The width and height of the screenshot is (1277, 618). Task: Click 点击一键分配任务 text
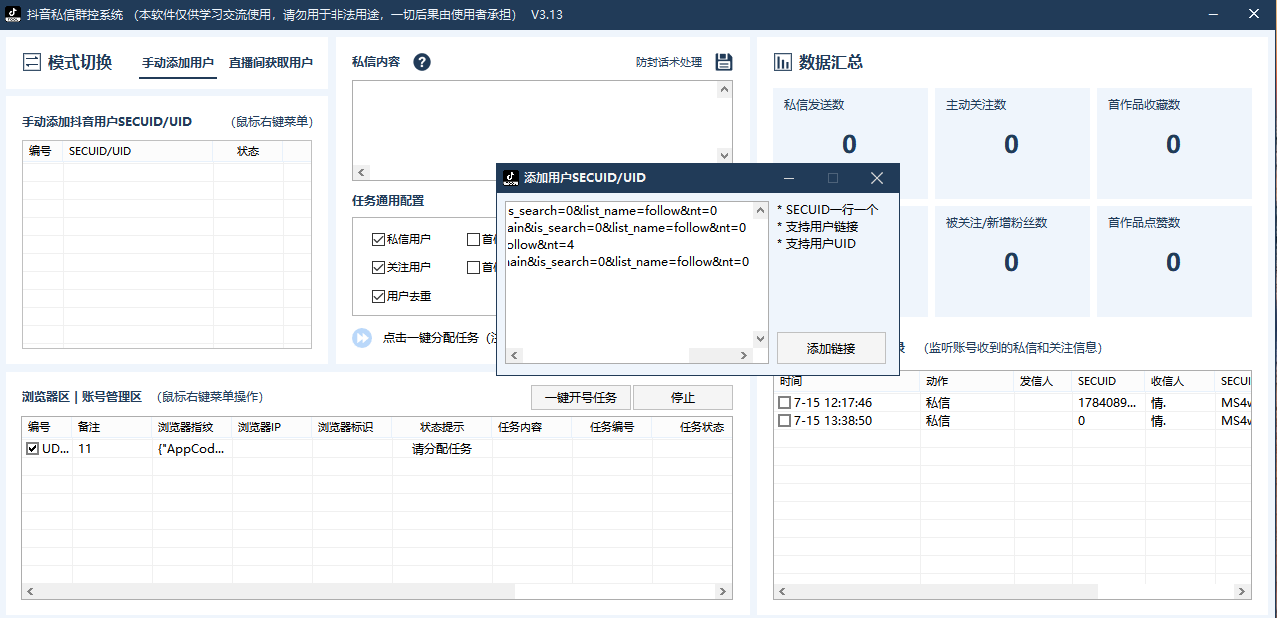click(x=431, y=338)
